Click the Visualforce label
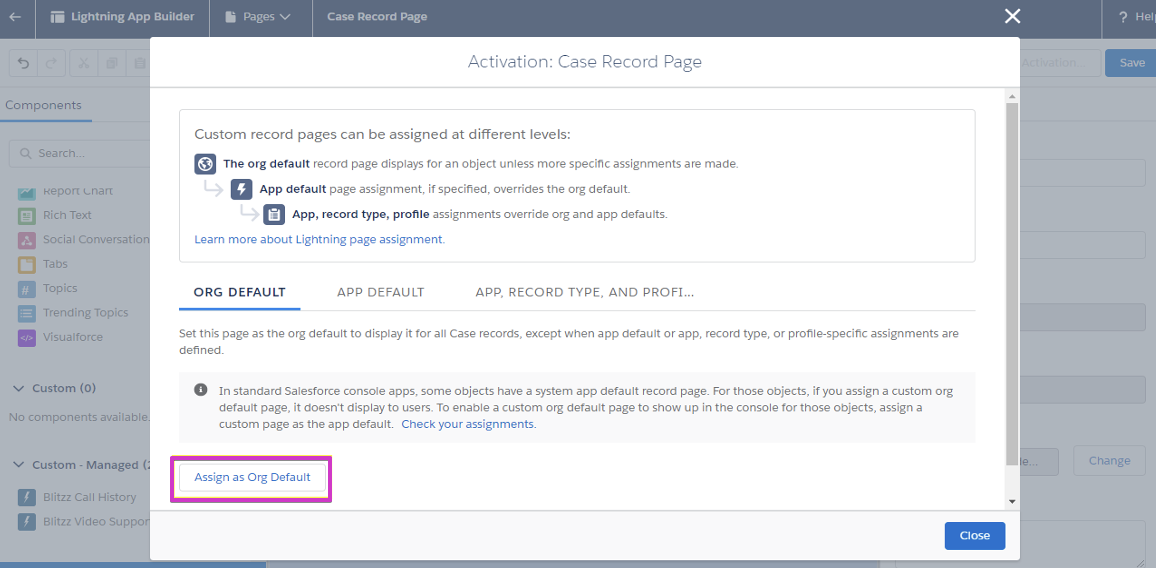 [x=73, y=337]
